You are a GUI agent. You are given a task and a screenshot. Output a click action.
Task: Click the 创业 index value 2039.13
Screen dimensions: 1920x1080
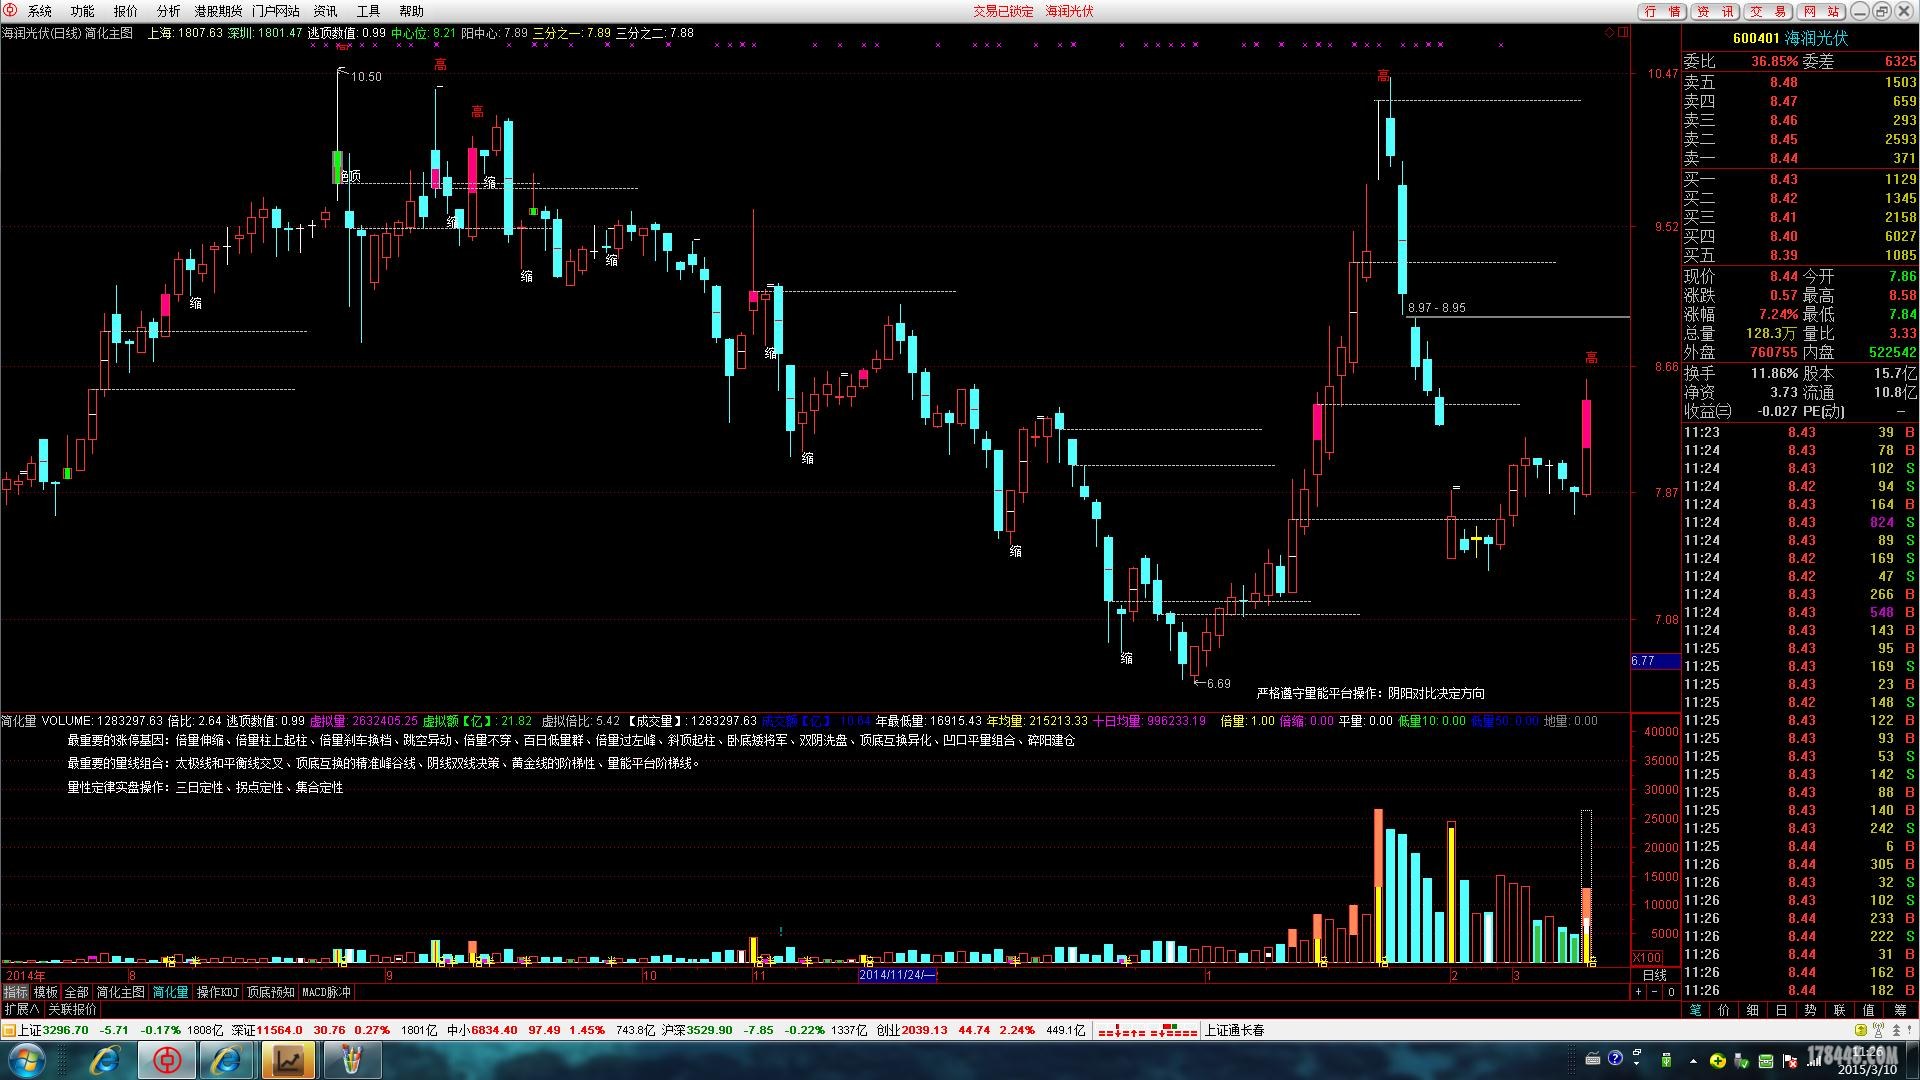(925, 1030)
